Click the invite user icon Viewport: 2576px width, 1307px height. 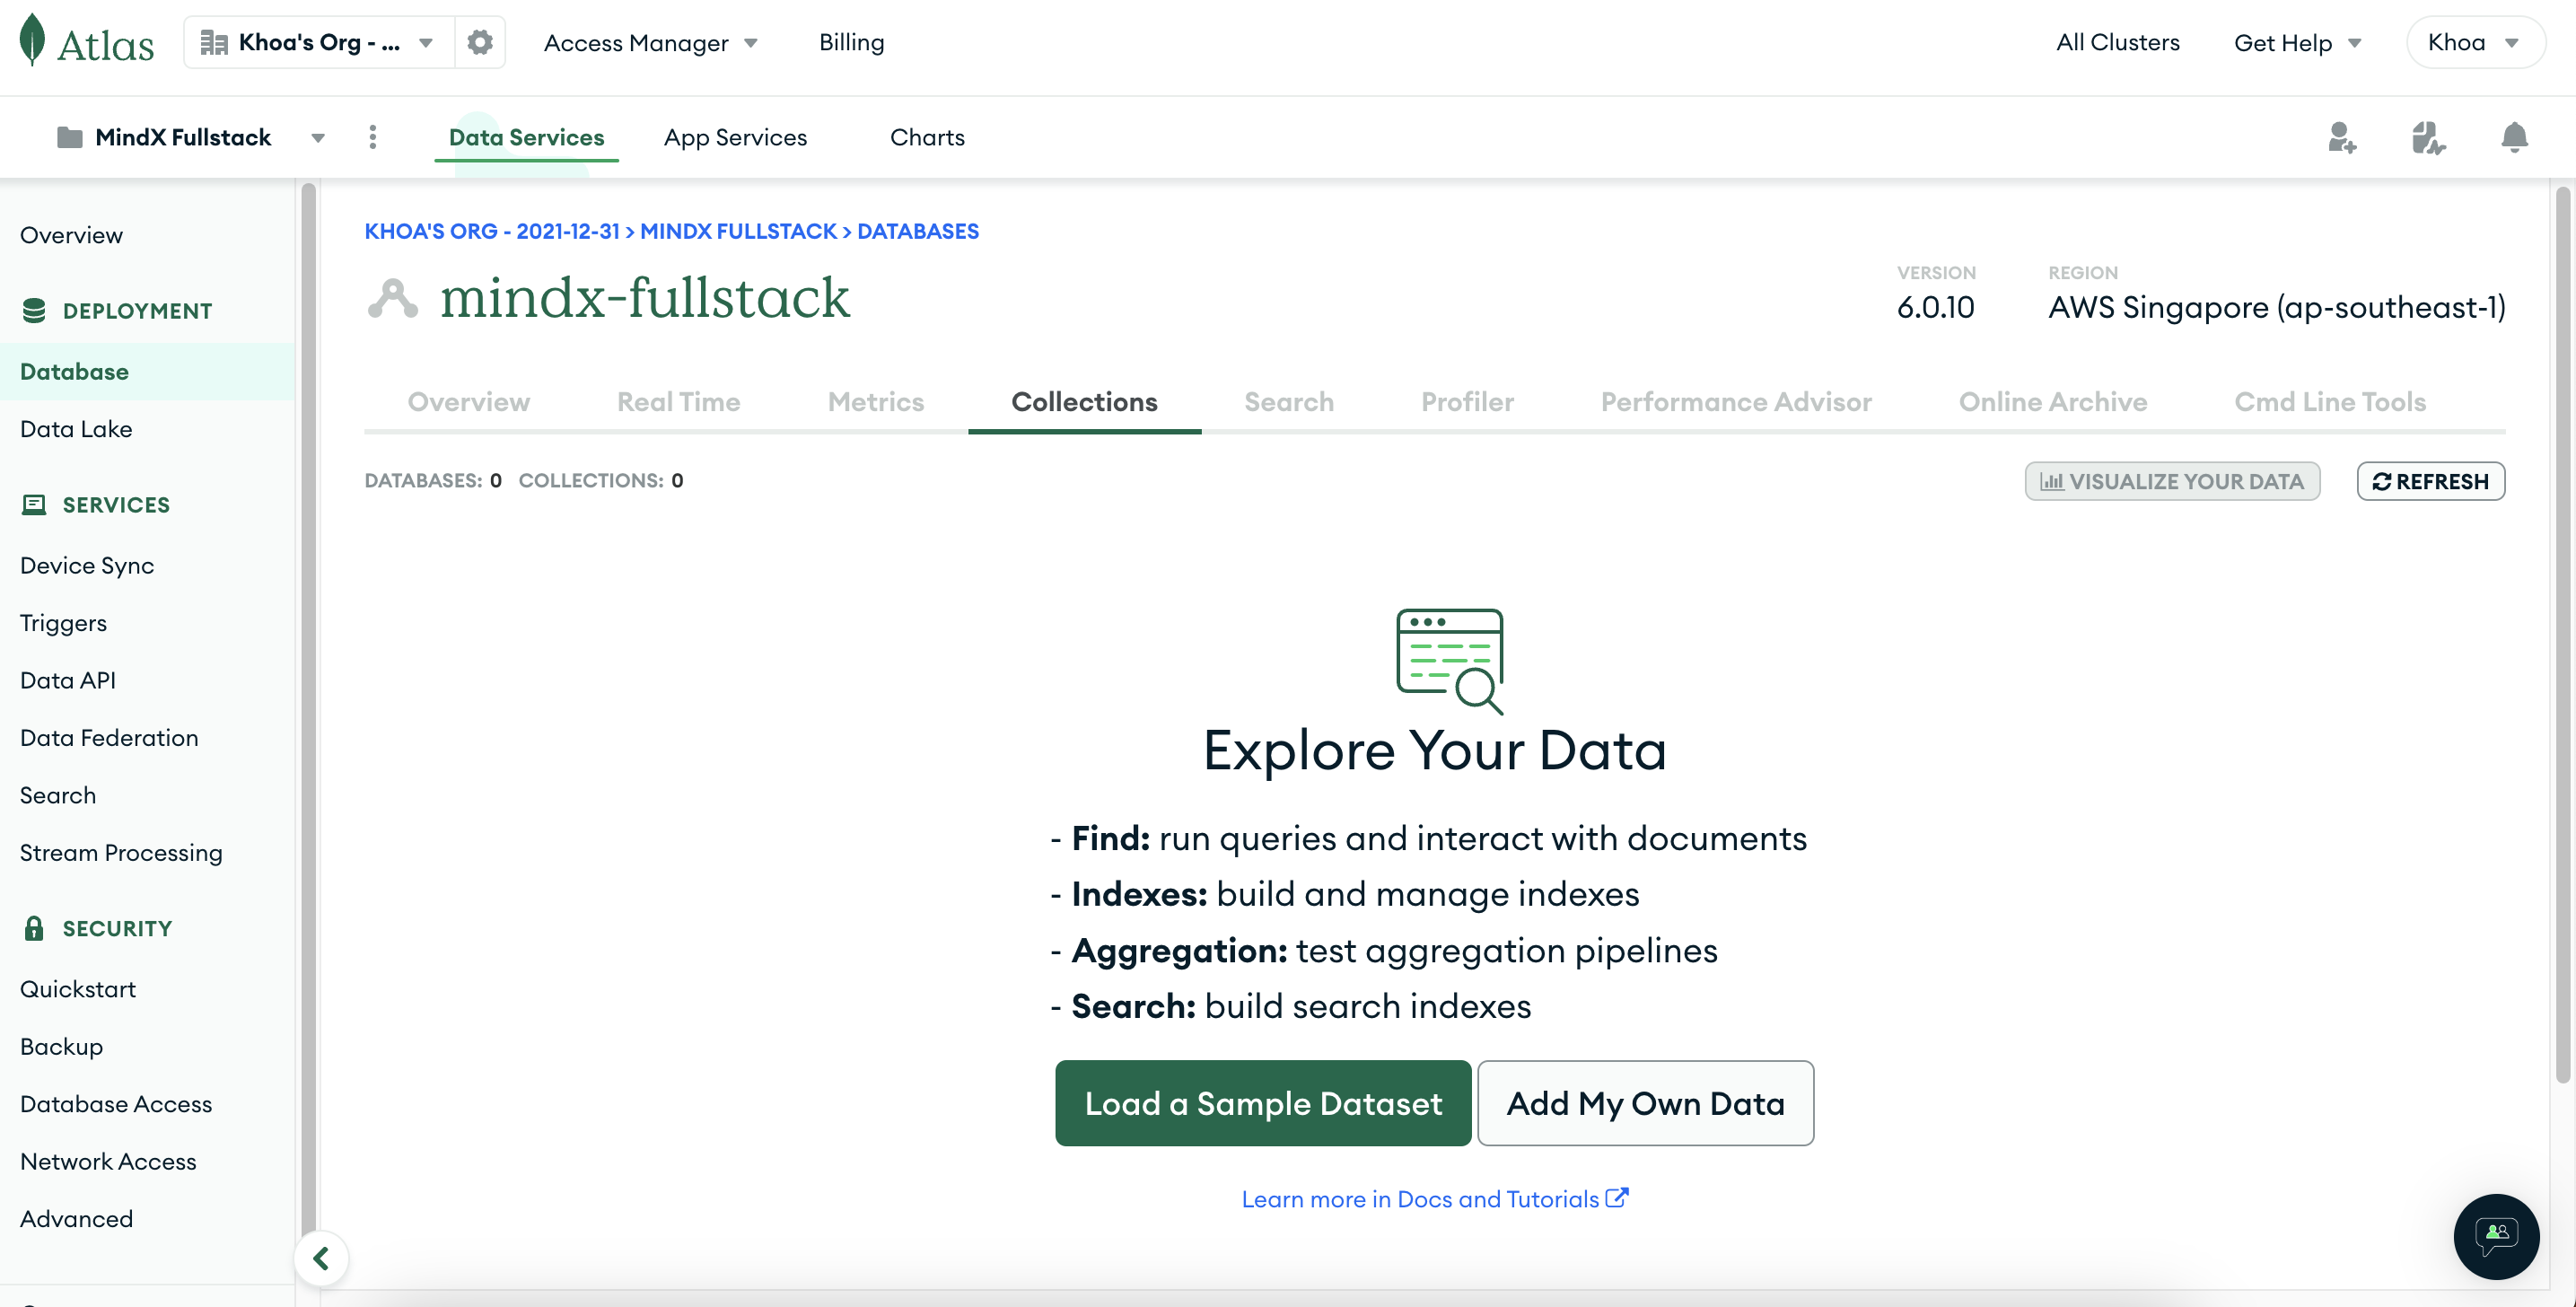click(2341, 137)
